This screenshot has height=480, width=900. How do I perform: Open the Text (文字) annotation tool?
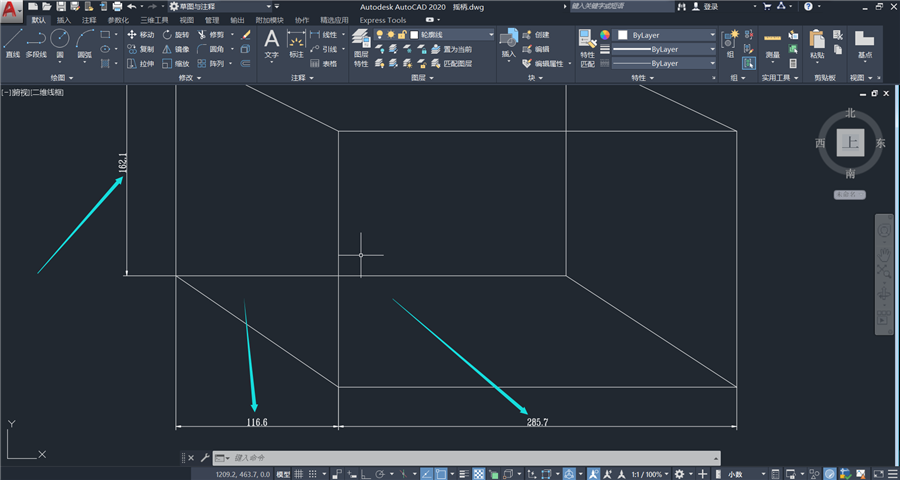point(271,45)
